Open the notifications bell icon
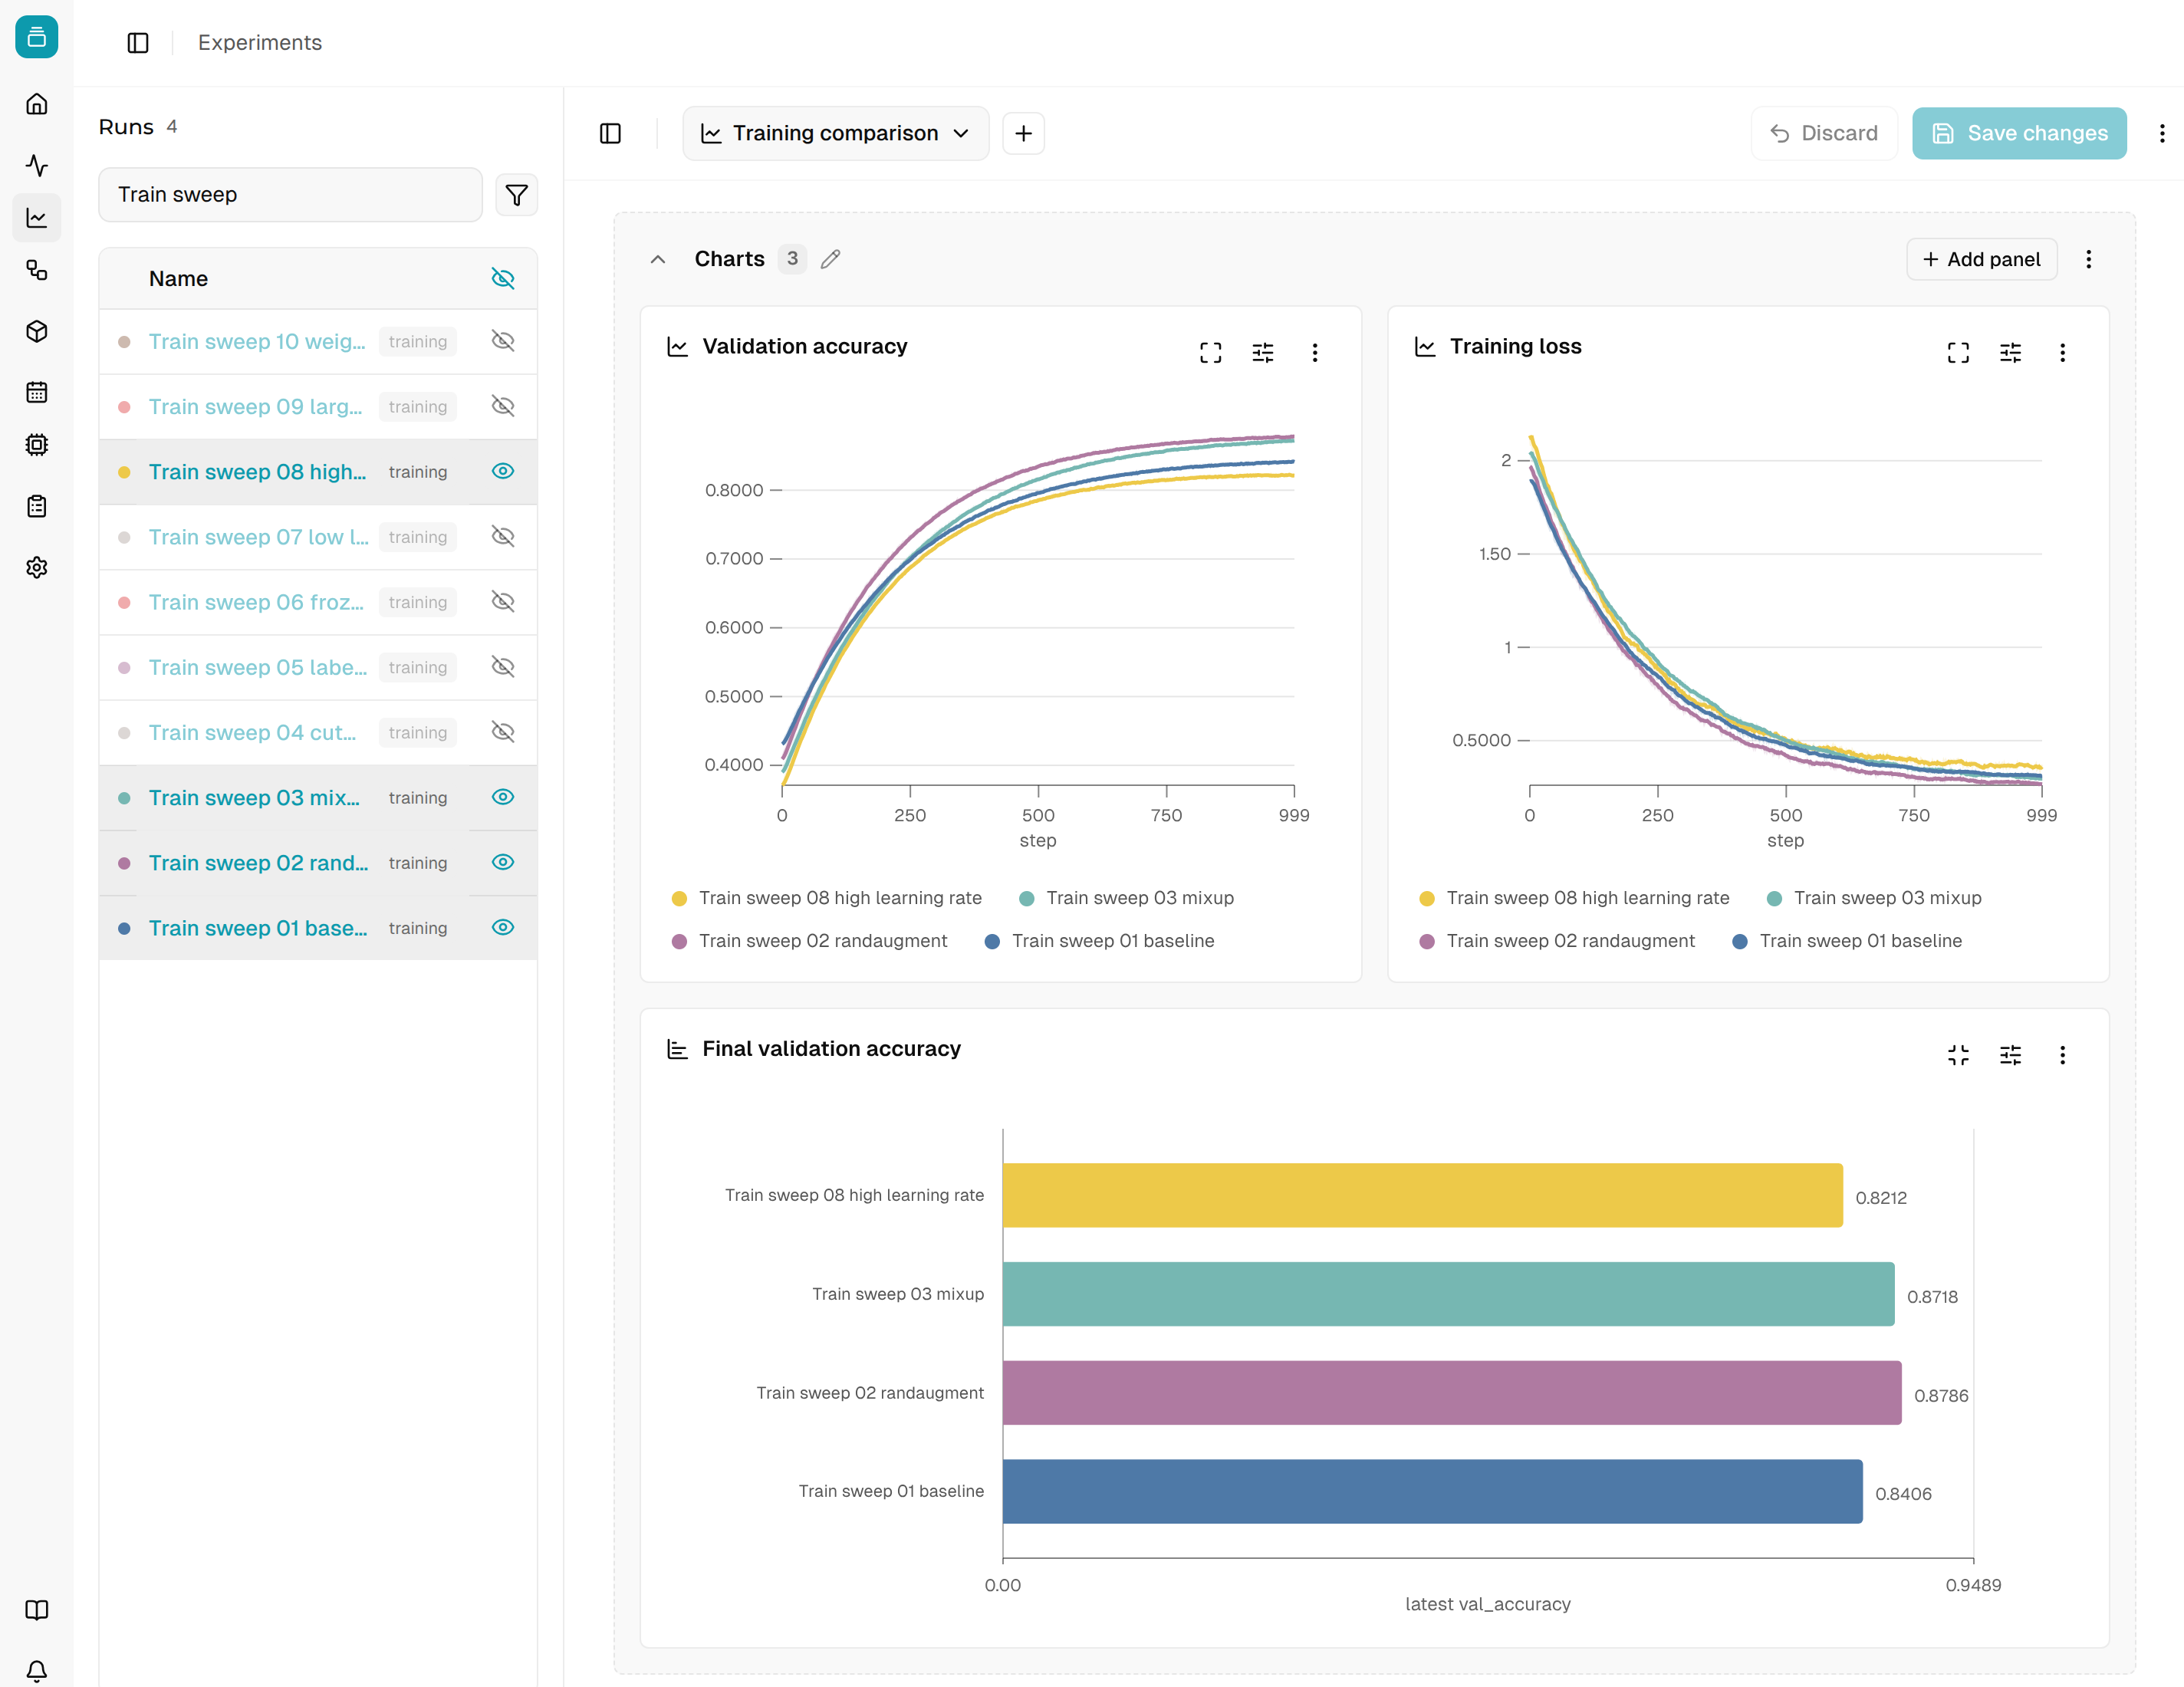 37,1671
